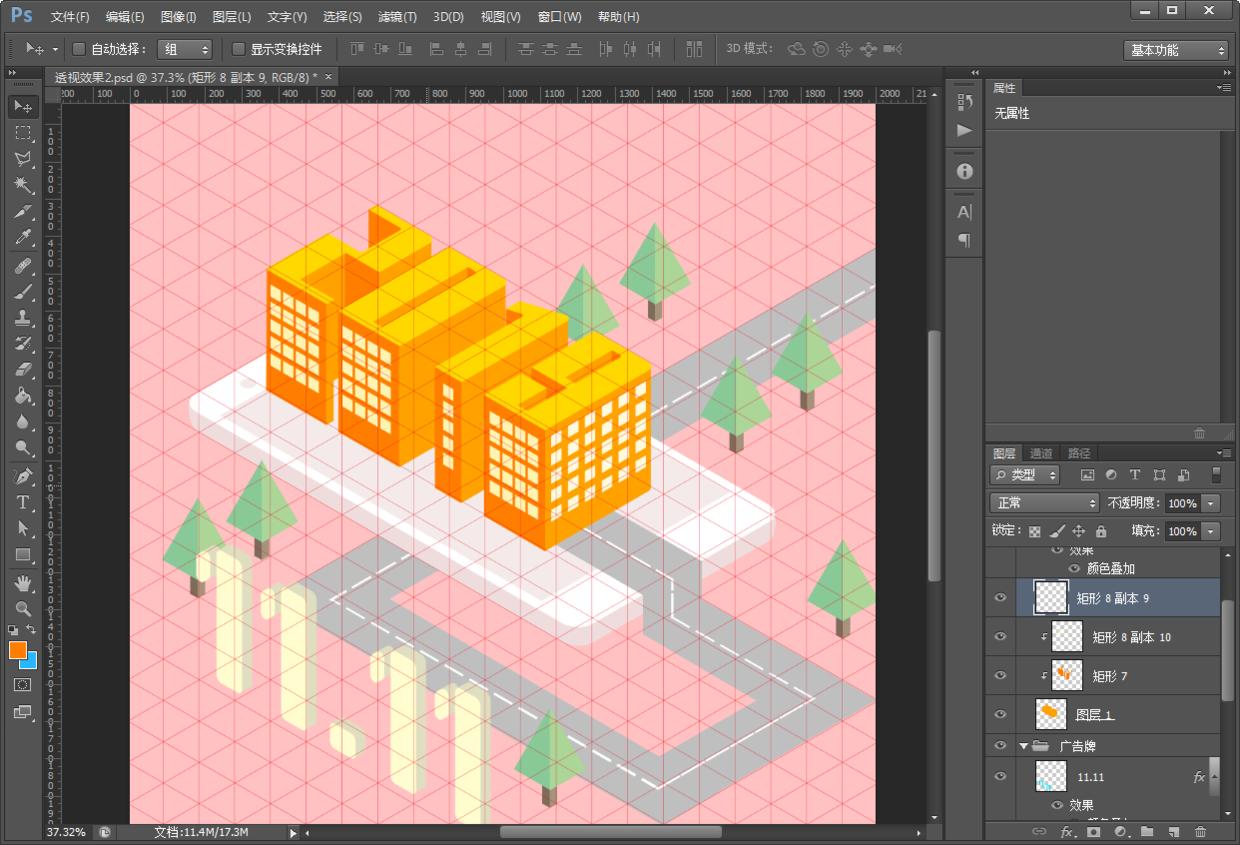Hide the 矩形 8 副本 9 layer
This screenshot has width=1240, height=845.
coord(1000,598)
